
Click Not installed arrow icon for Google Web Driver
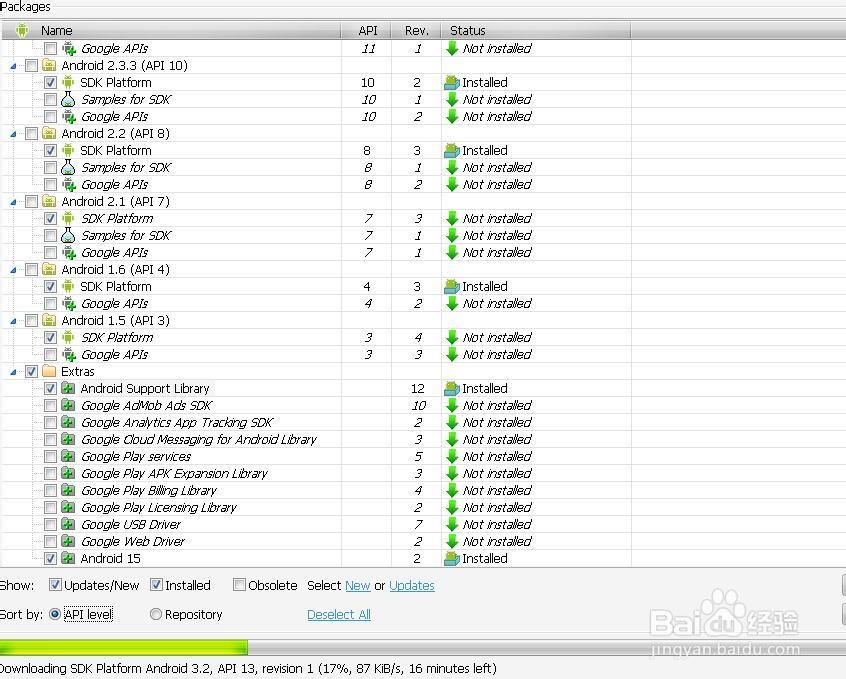tap(452, 541)
